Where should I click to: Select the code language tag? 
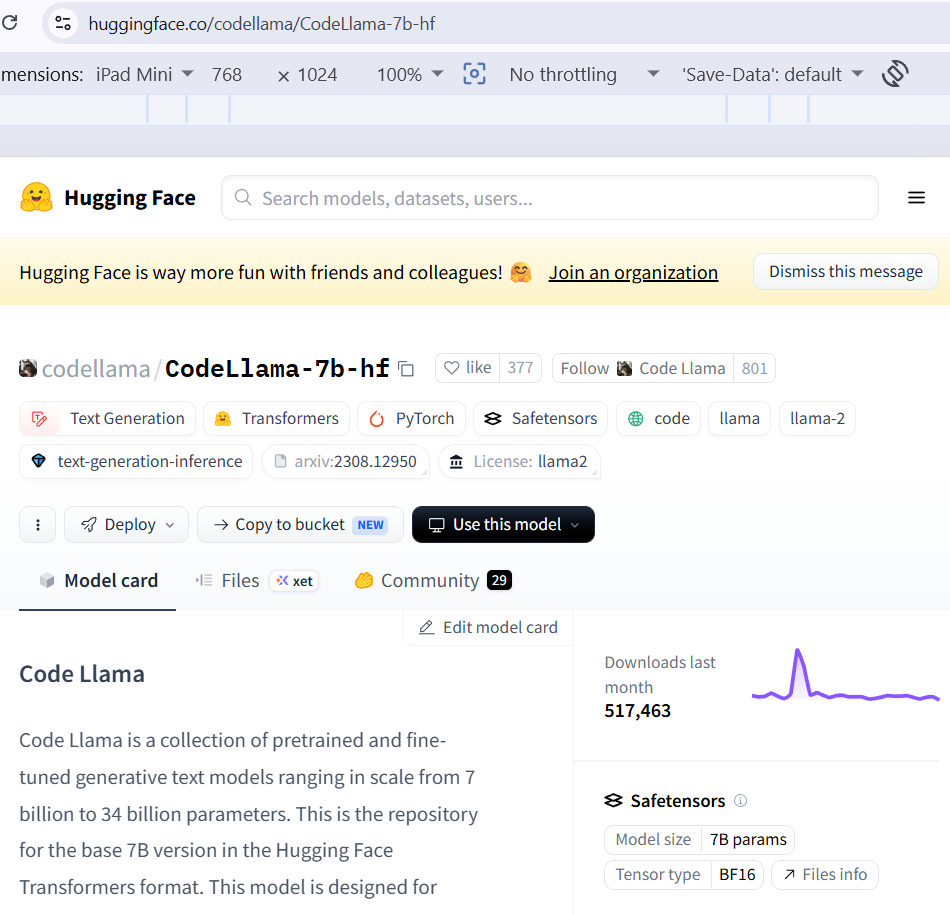pyautogui.click(x=659, y=419)
